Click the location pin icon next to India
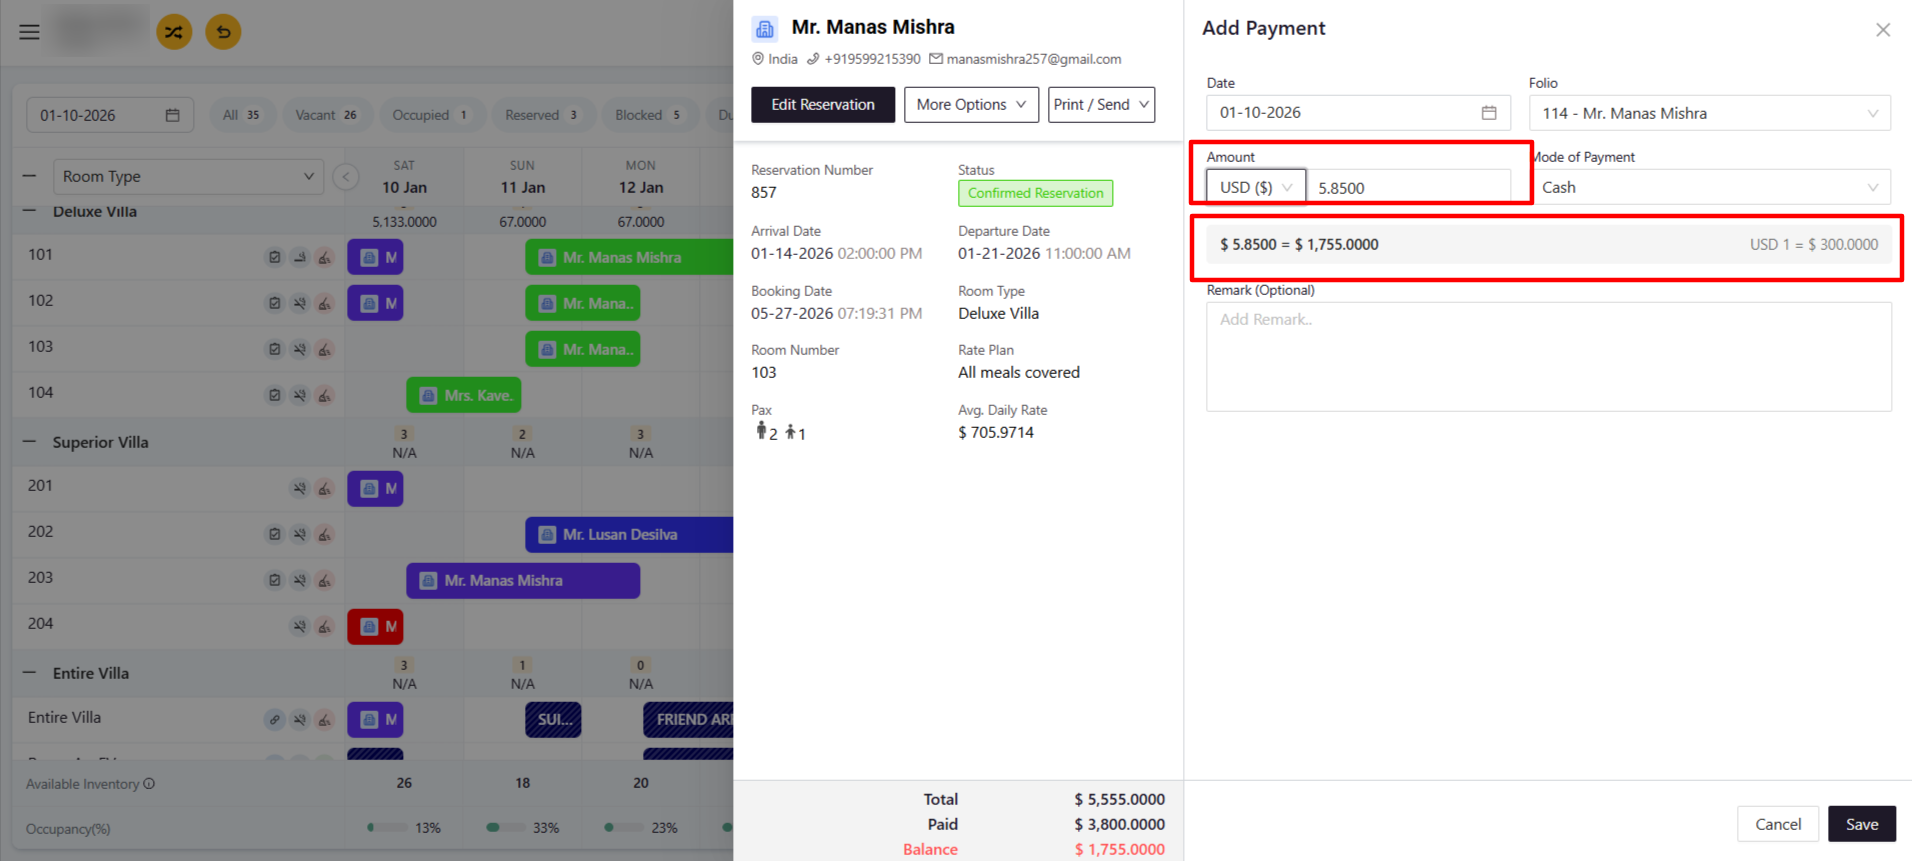Viewport: 1912px width, 861px height. point(758,59)
